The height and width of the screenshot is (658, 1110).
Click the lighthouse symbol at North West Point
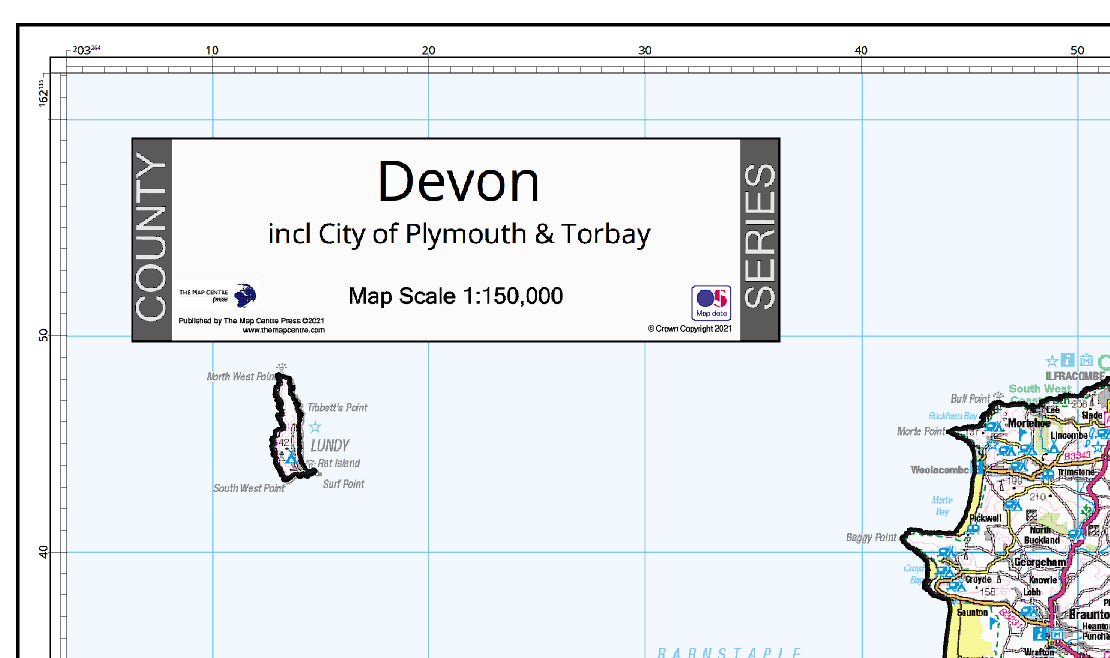point(282,367)
